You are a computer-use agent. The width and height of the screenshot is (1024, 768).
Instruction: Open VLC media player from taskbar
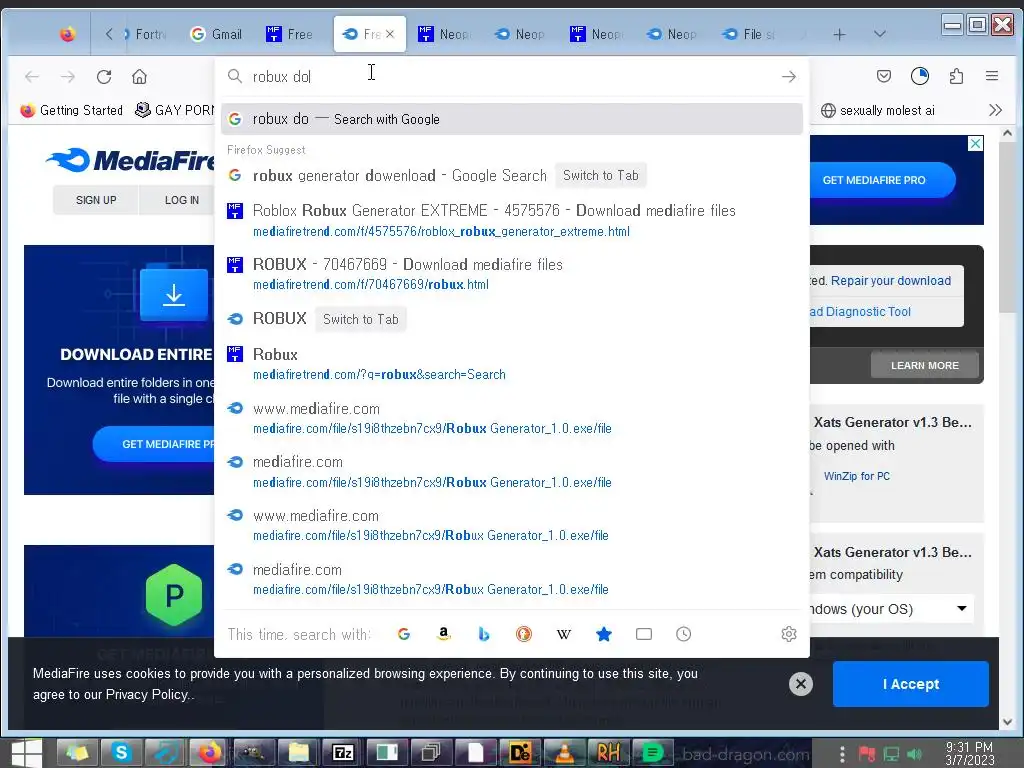(564, 753)
